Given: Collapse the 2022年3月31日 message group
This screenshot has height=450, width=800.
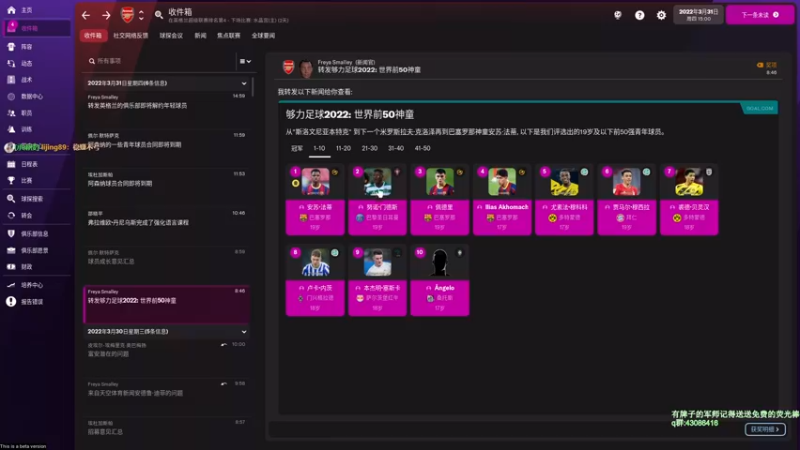Looking at the screenshot, I should pyautogui.click(x=244, y=84).
